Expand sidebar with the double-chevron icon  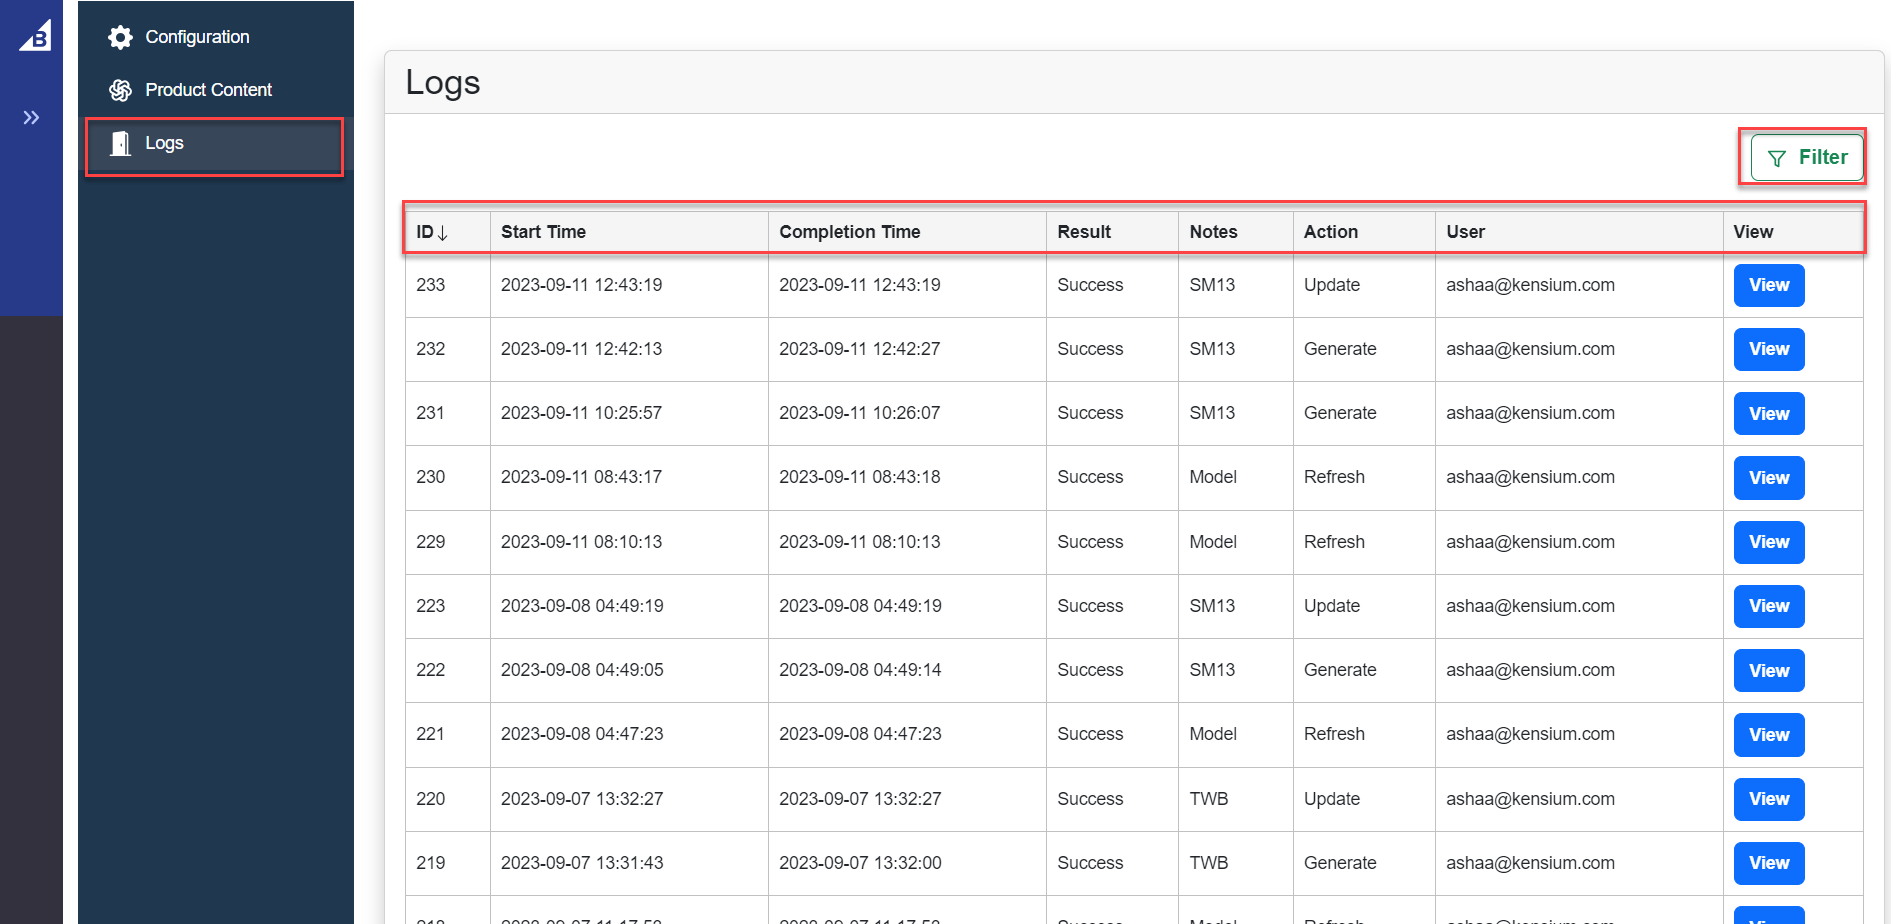pos(31,115)
